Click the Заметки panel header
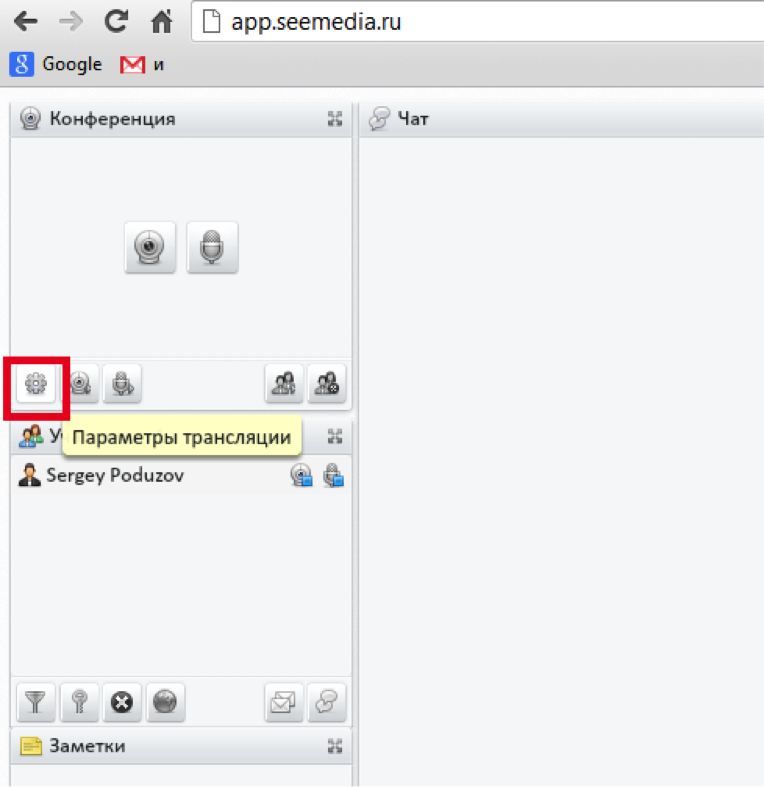The image size is (764, 787). coord(181,746)
